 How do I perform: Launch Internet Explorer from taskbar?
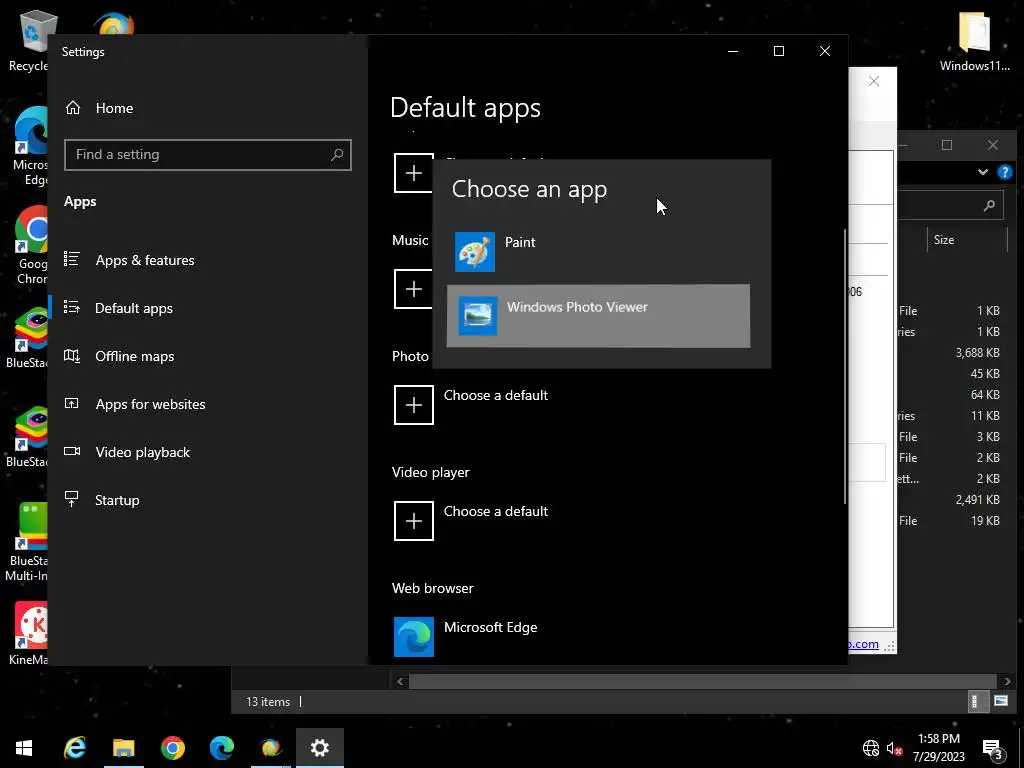coord(74,748)
